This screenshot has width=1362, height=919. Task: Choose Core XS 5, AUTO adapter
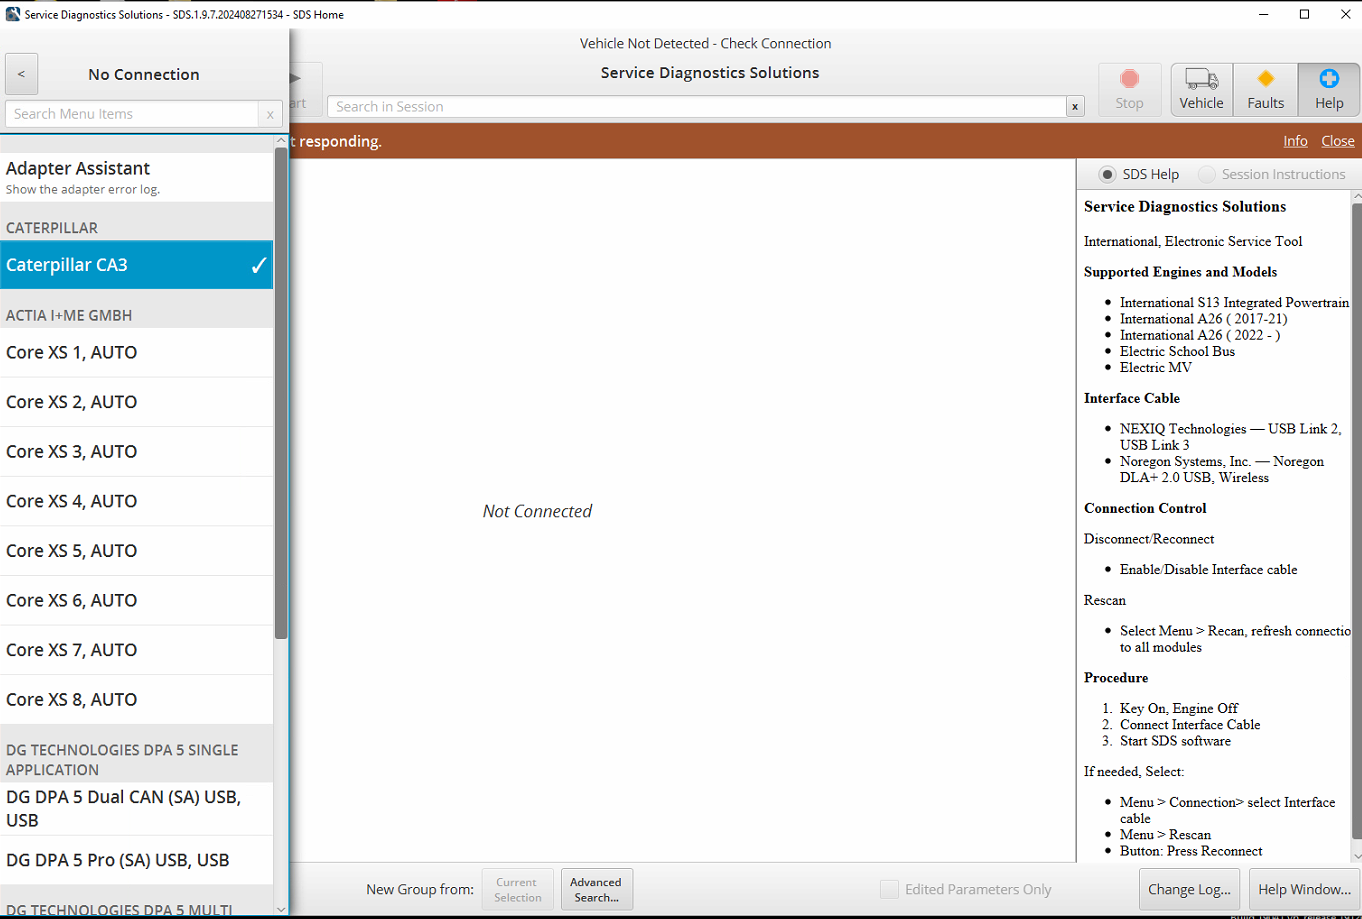pyautogui.click(x=136, y=551)
